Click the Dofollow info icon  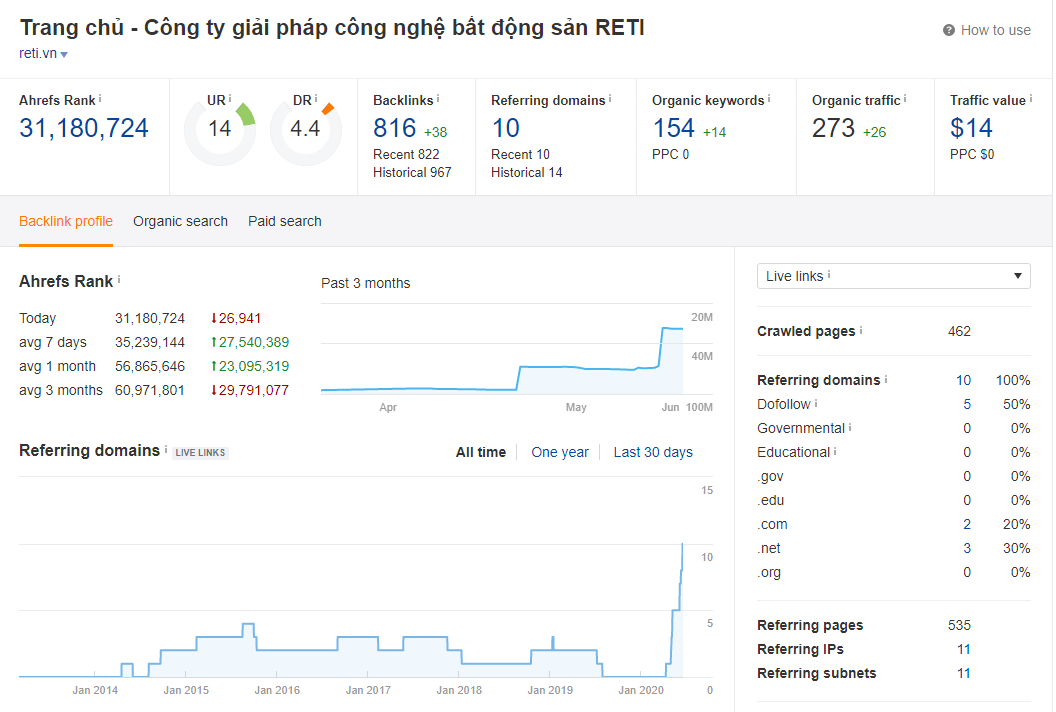[816, 403]
